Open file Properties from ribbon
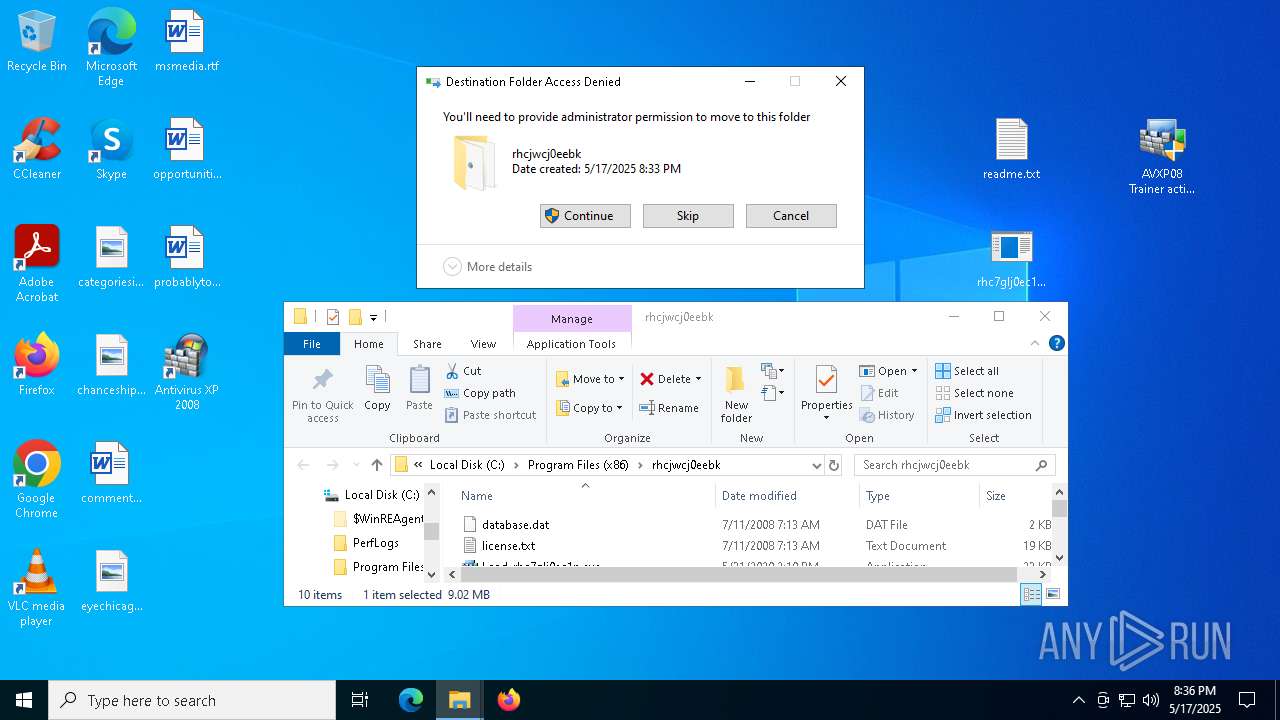Viewport: 1280px width, 720px height. (826, 394)
